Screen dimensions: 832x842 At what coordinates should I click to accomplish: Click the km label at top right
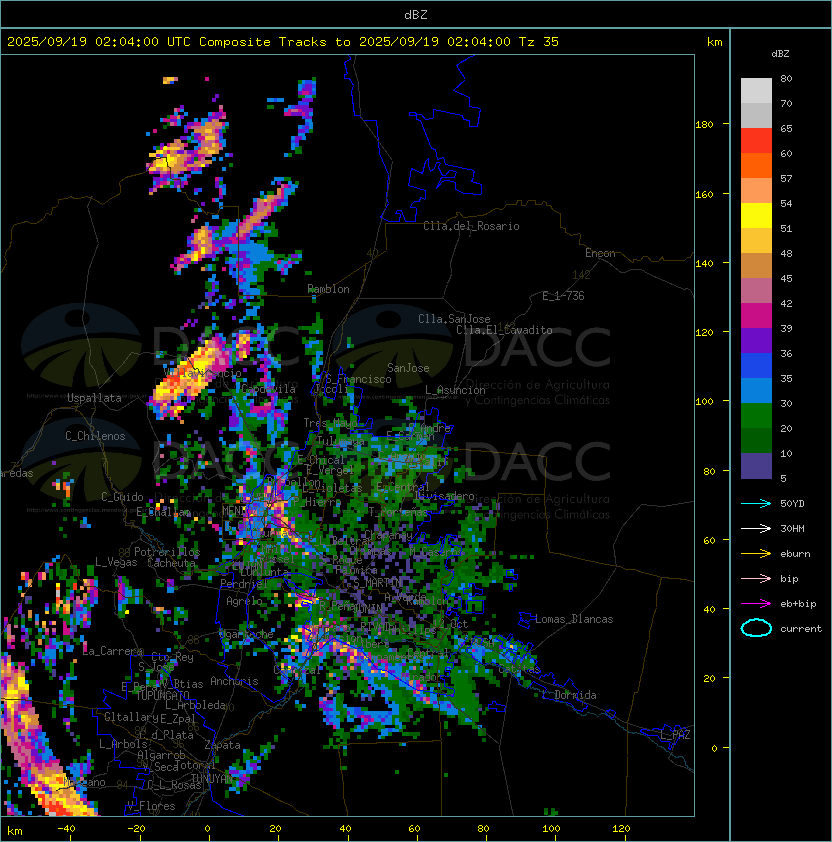tap(714, 42)
